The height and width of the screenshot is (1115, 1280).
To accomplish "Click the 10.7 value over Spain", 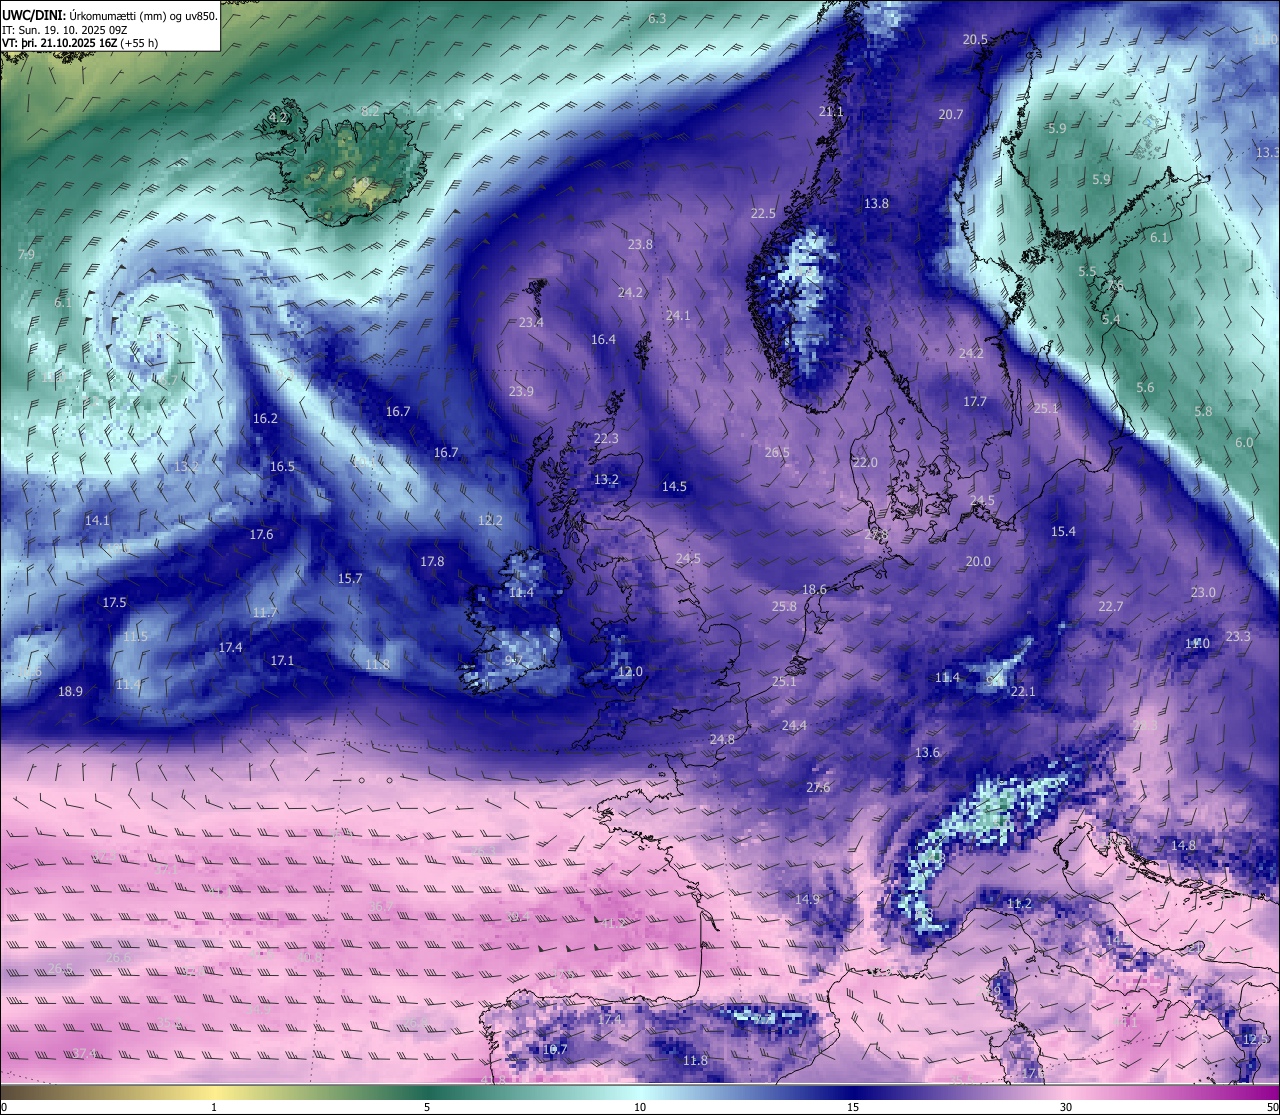I will pos(555,1049).
